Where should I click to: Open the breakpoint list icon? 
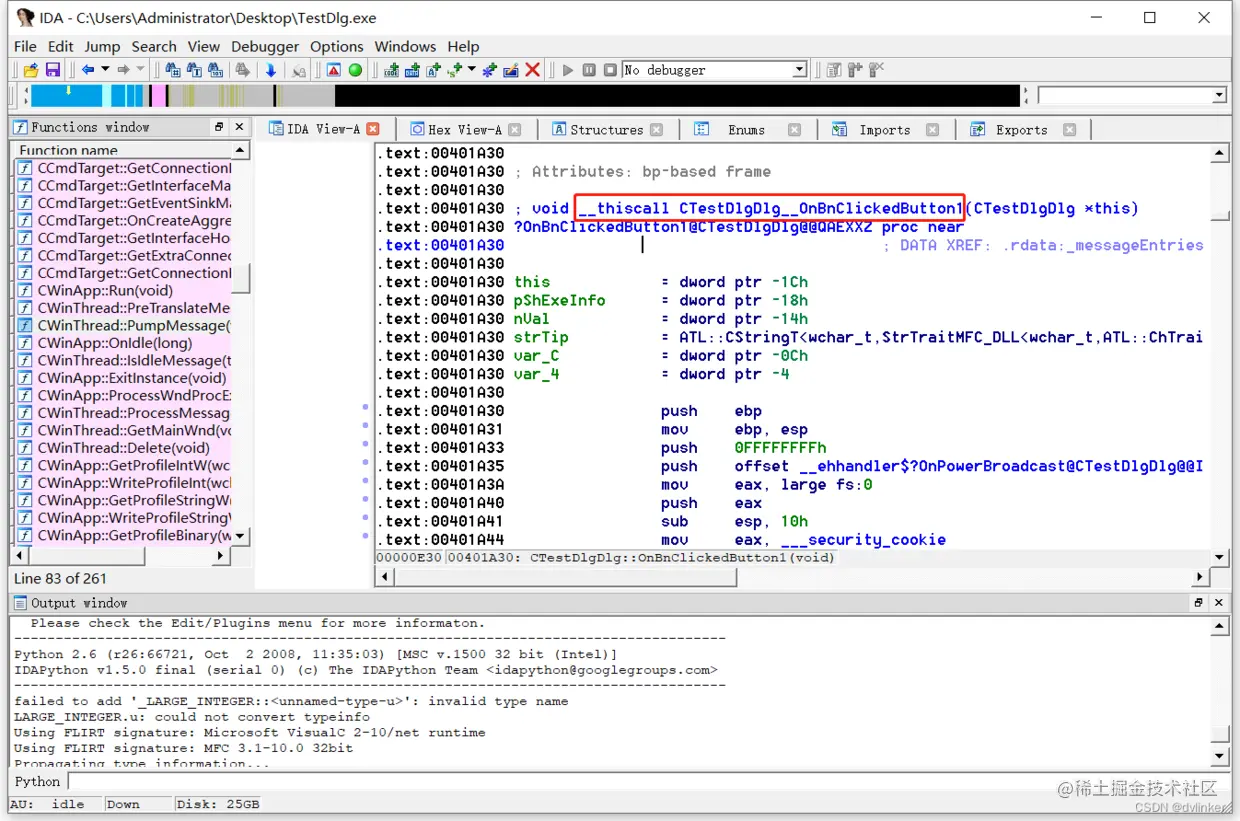(x=833, y=70)
